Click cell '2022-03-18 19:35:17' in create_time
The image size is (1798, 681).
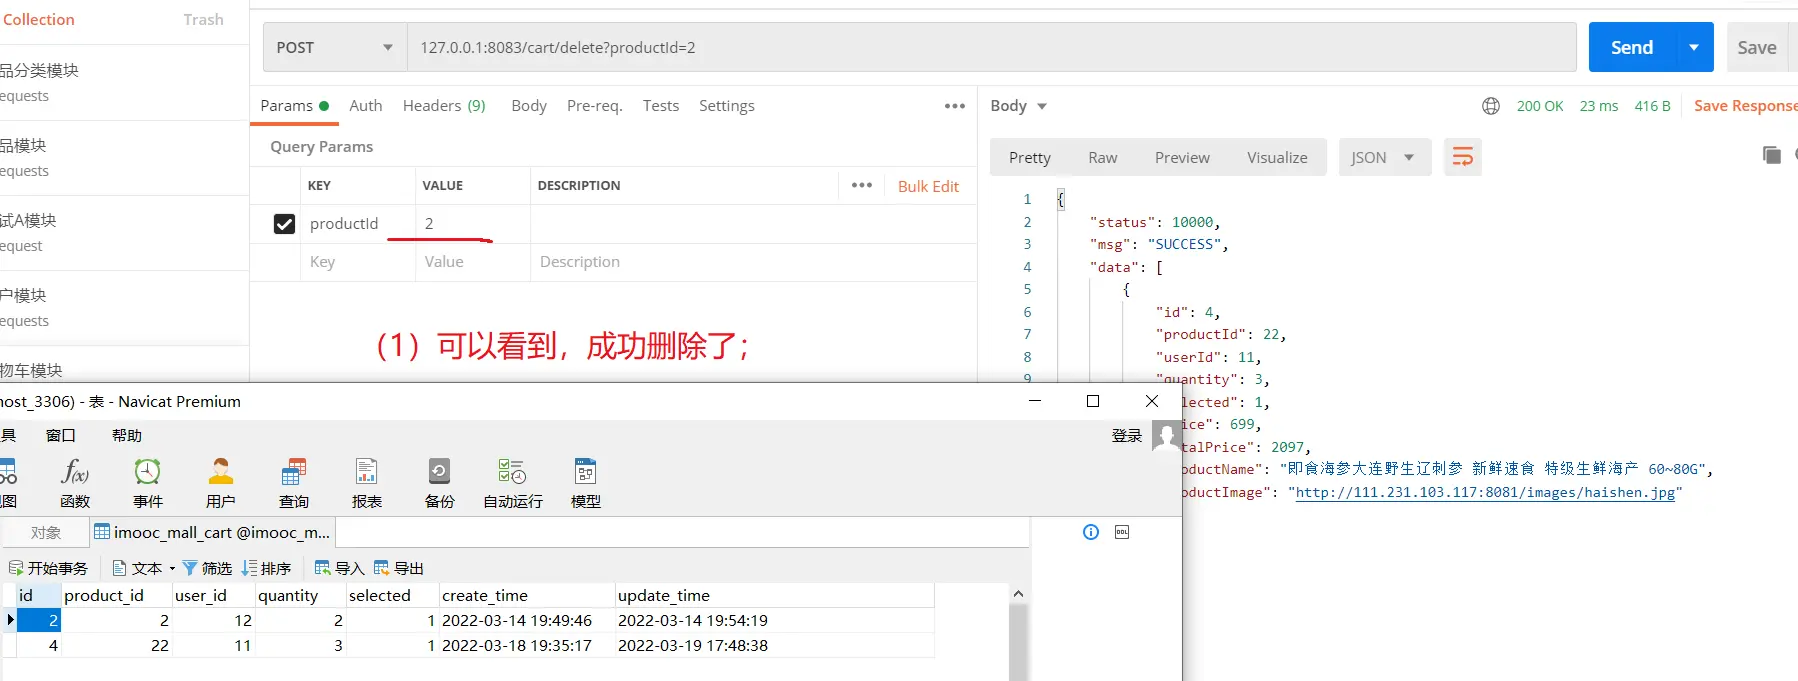525,645
